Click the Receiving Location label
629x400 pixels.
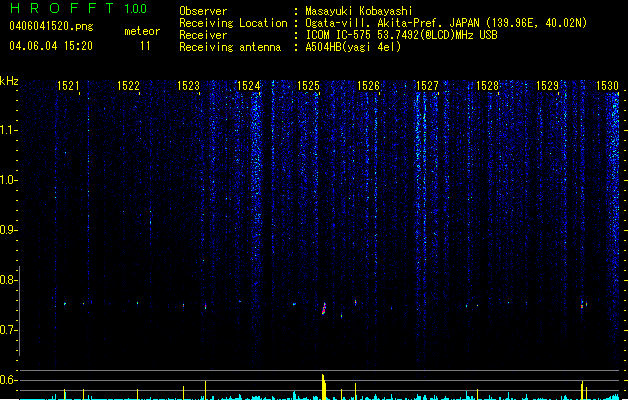(233, 23)
